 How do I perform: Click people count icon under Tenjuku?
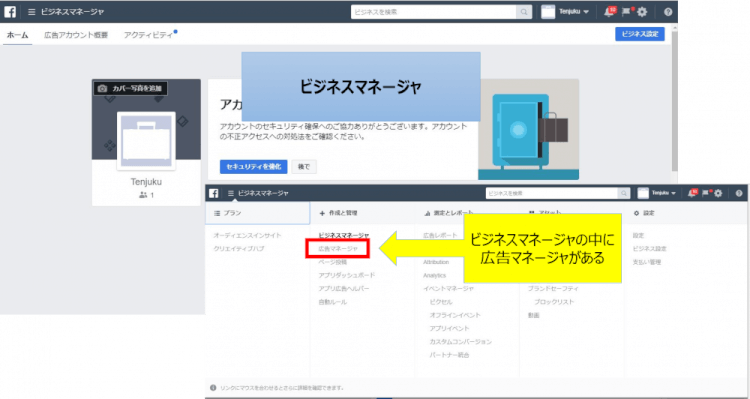143,195
